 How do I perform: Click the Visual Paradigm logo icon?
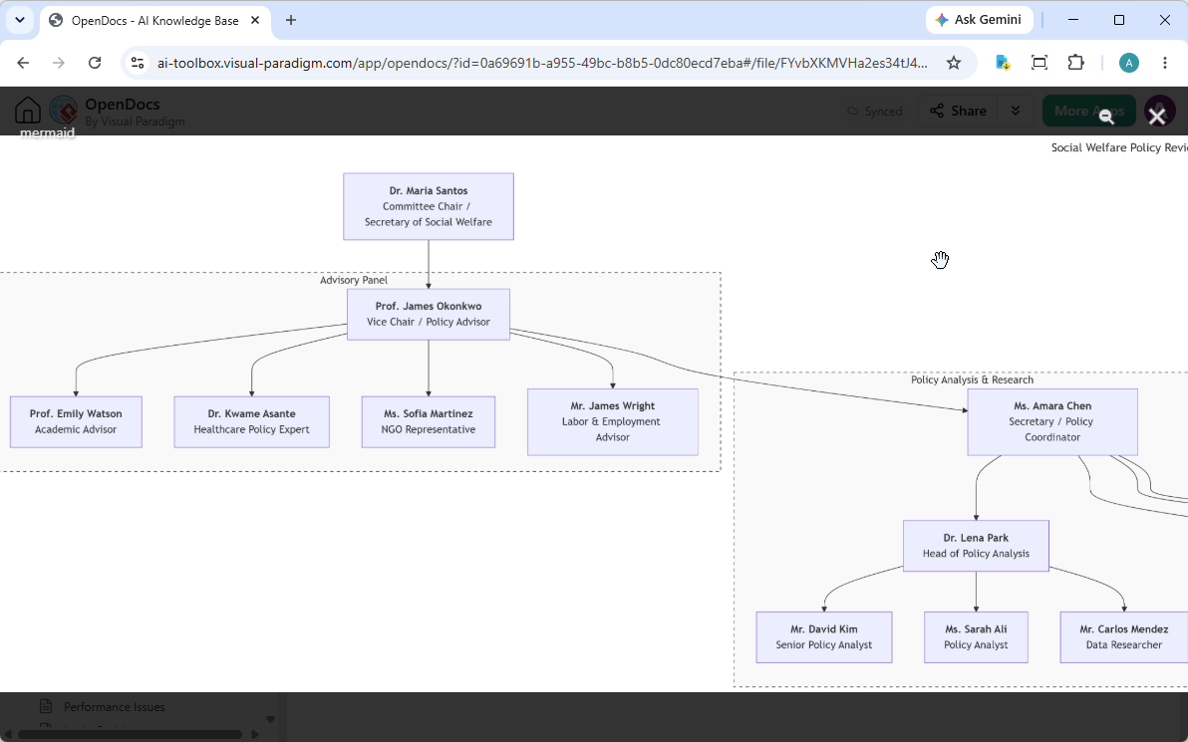click(64, 111)
